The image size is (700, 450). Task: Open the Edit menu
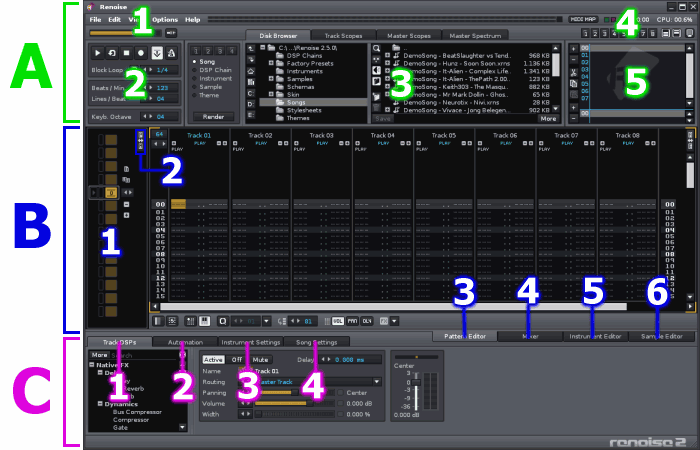click(114, 20)
